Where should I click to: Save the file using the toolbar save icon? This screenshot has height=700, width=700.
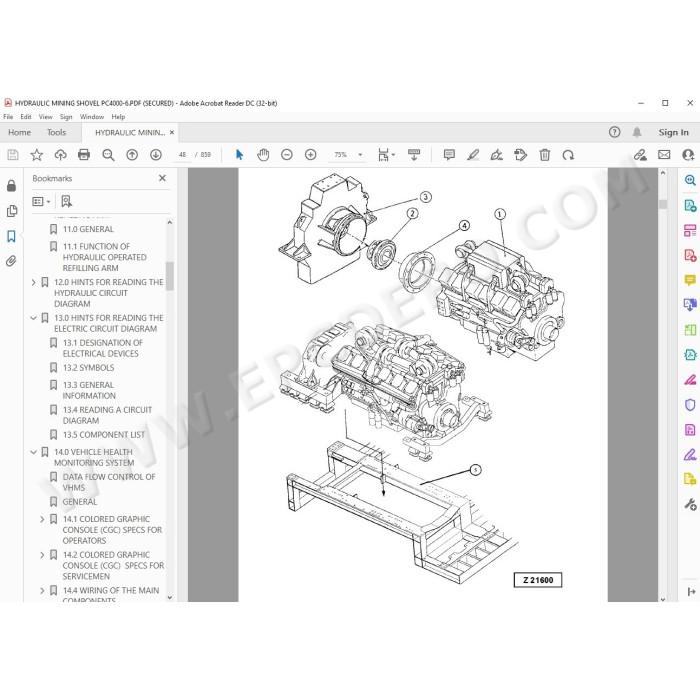[13, 155]
